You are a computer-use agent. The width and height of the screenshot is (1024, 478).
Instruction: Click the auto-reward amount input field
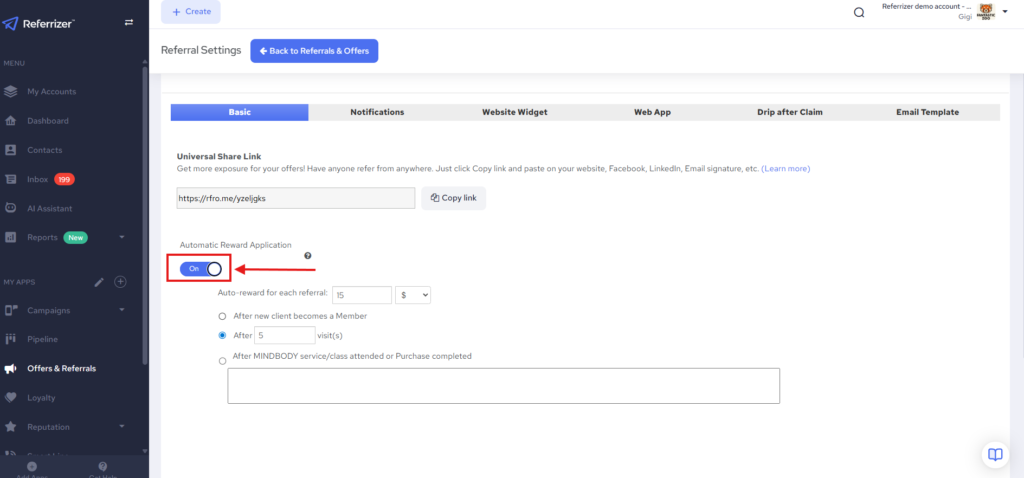[361, 295]
